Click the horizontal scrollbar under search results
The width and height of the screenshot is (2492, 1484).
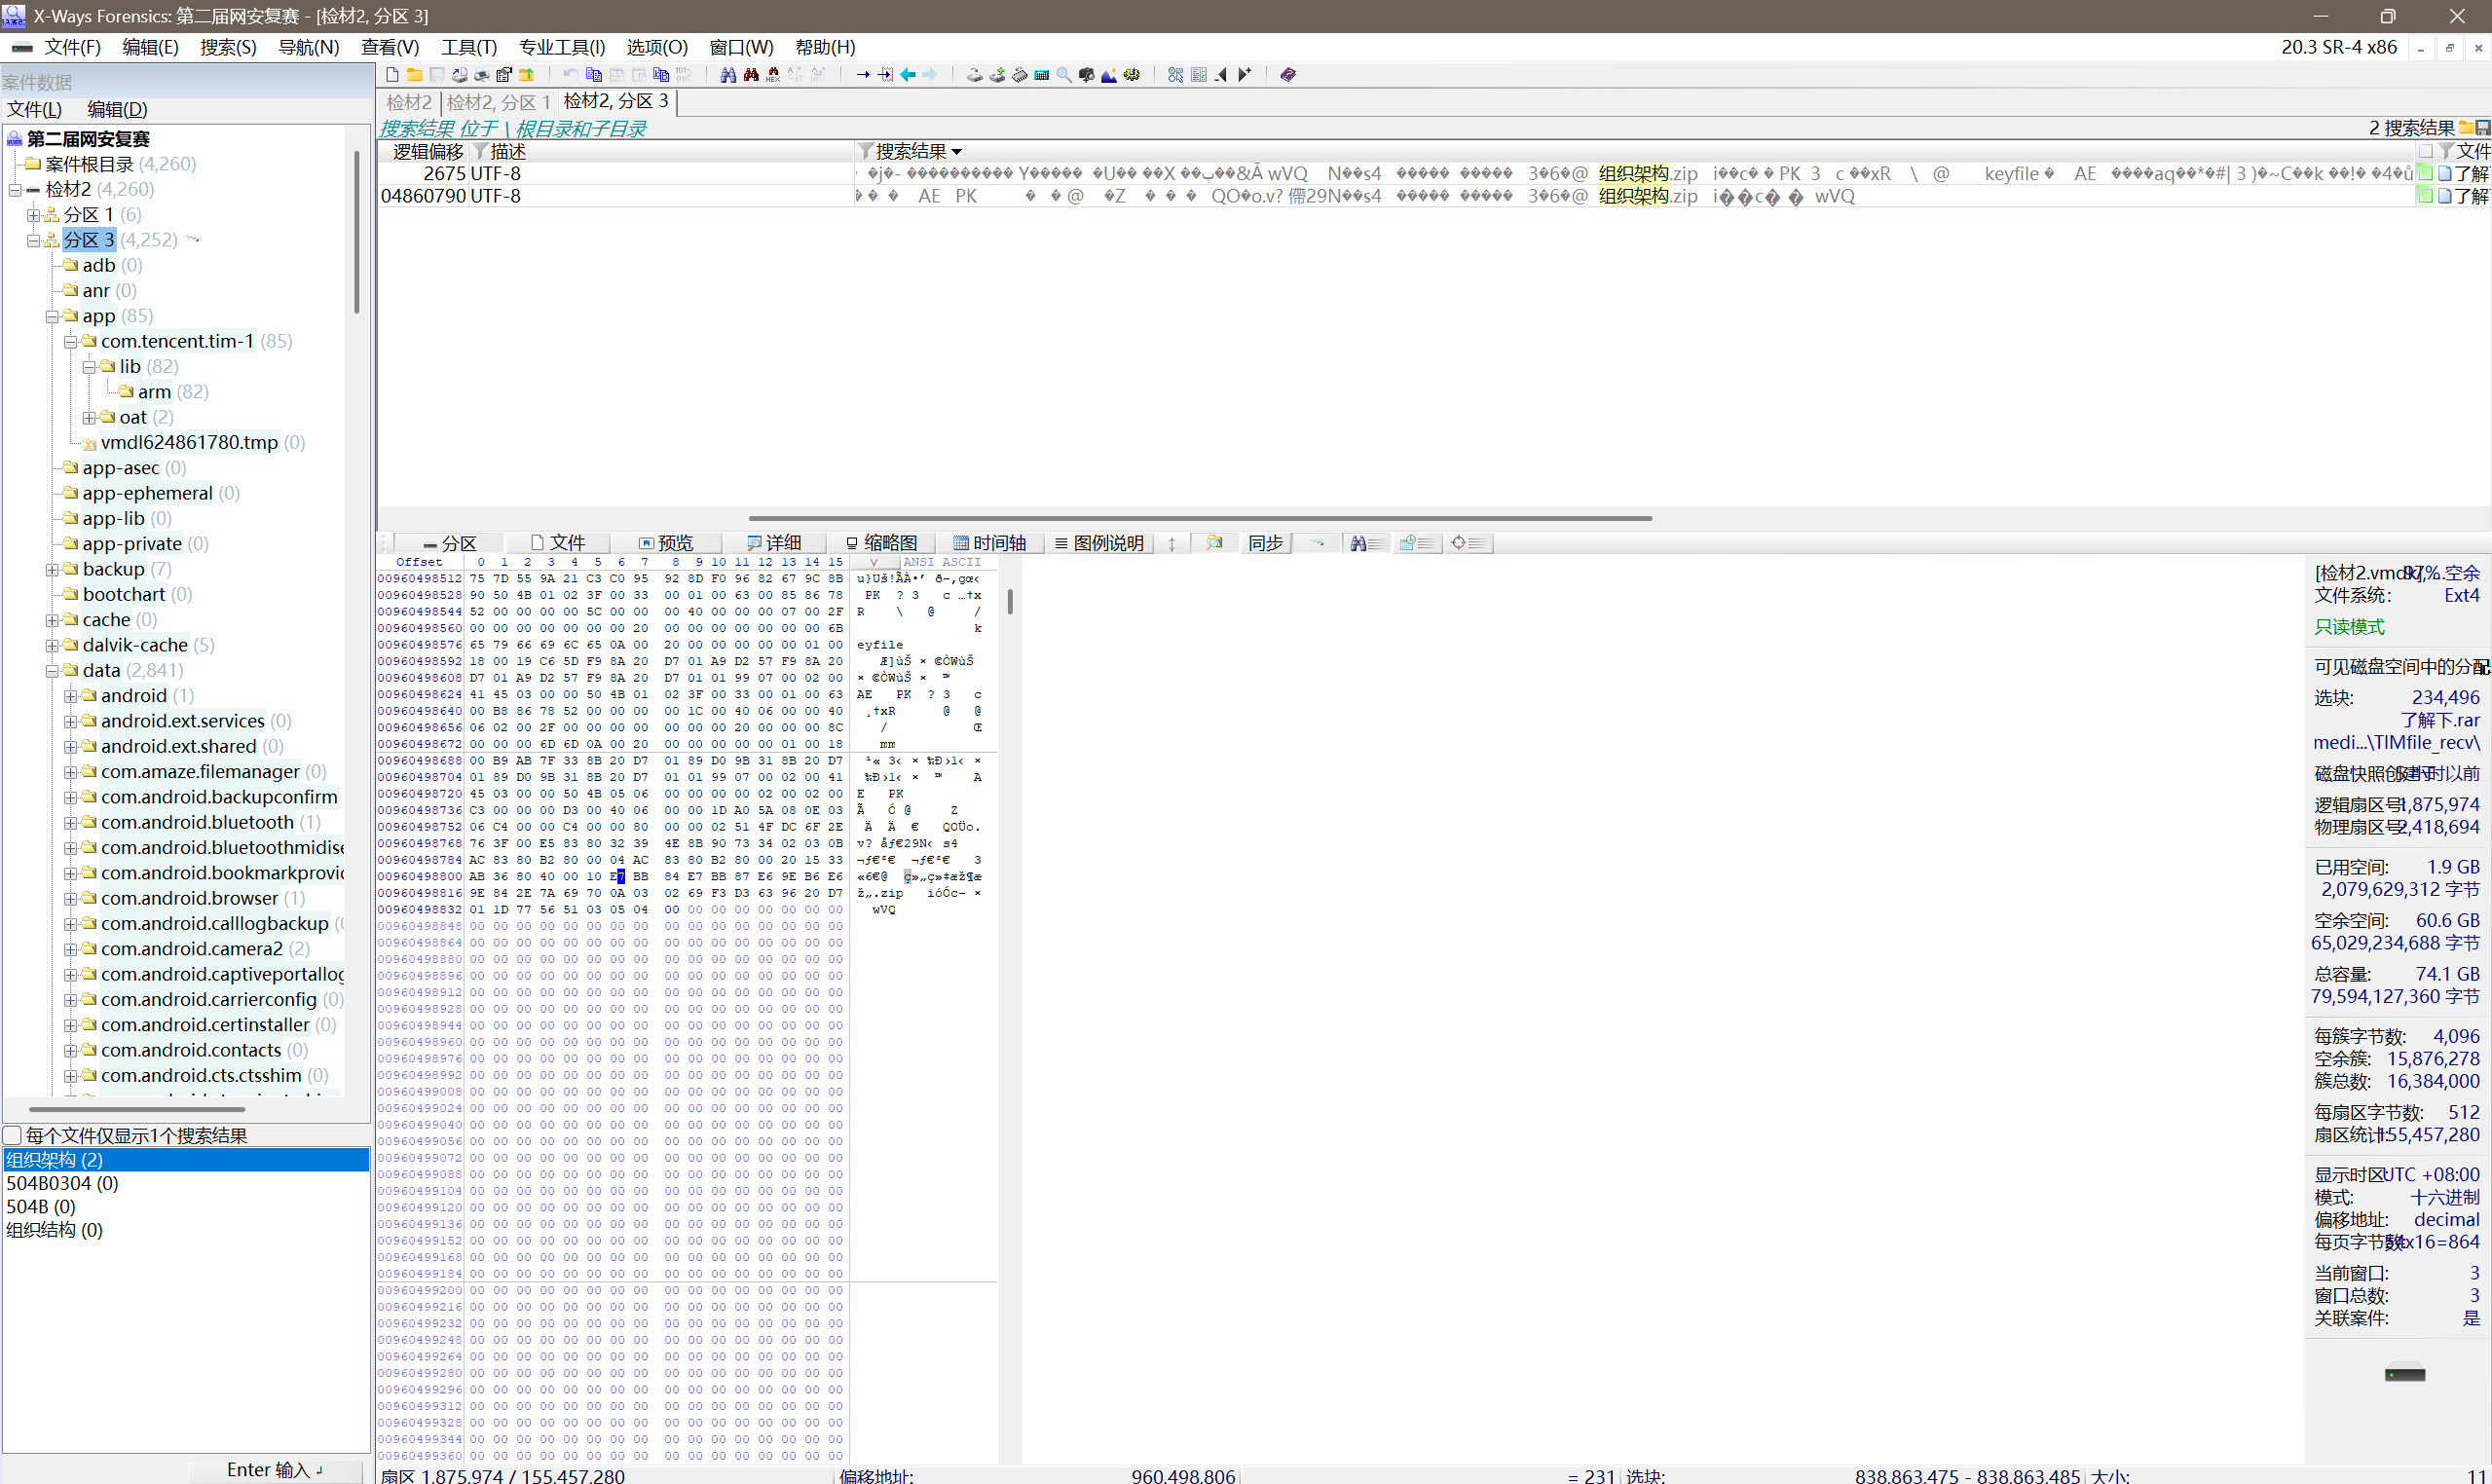pyautogui.click(x=1199, y=518)
